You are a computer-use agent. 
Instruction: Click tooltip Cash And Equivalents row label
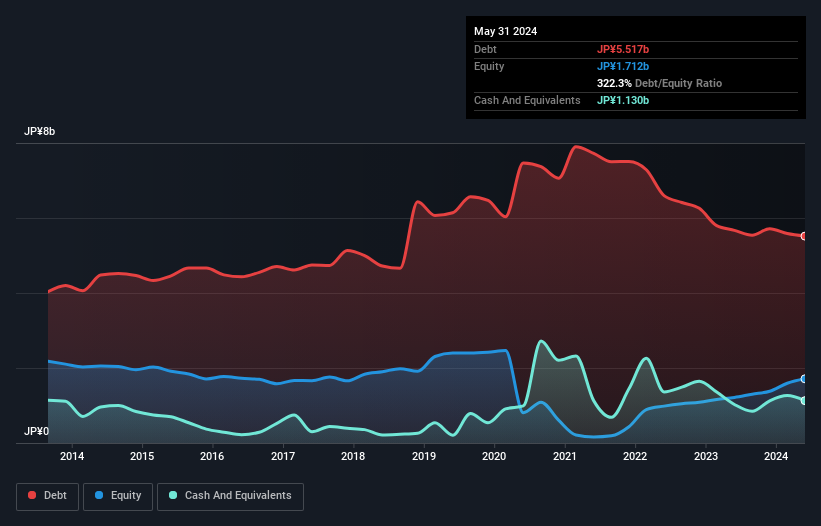[527, 100]
